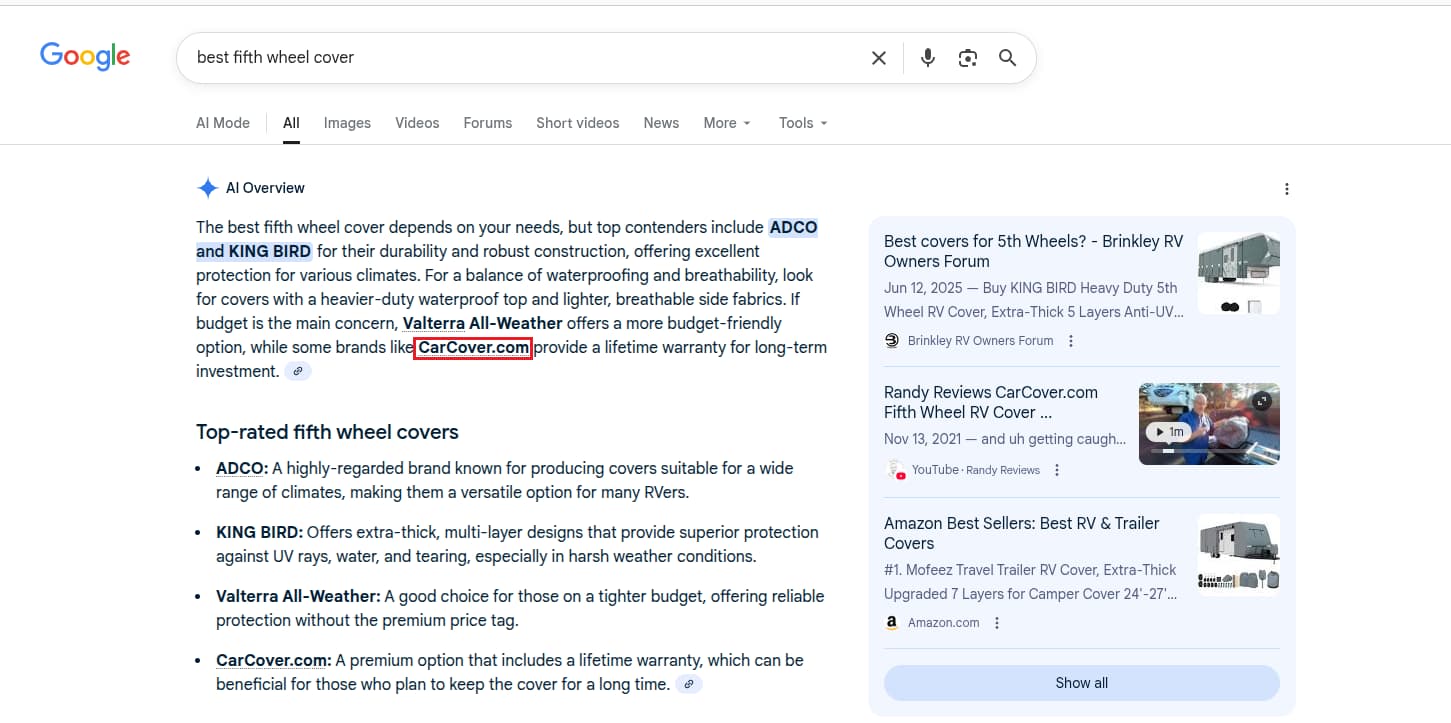
Task: Click the link chip icon after 'investment.'
Action: [x=297, y=370]
